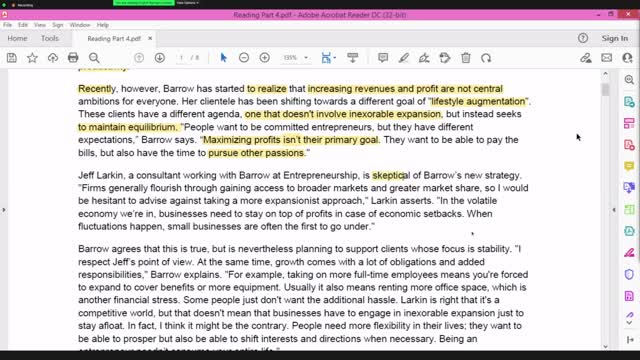Open the Edit menu
This screenshot has width=640, height=360.
pyautogui.click(x=23, y=25)
